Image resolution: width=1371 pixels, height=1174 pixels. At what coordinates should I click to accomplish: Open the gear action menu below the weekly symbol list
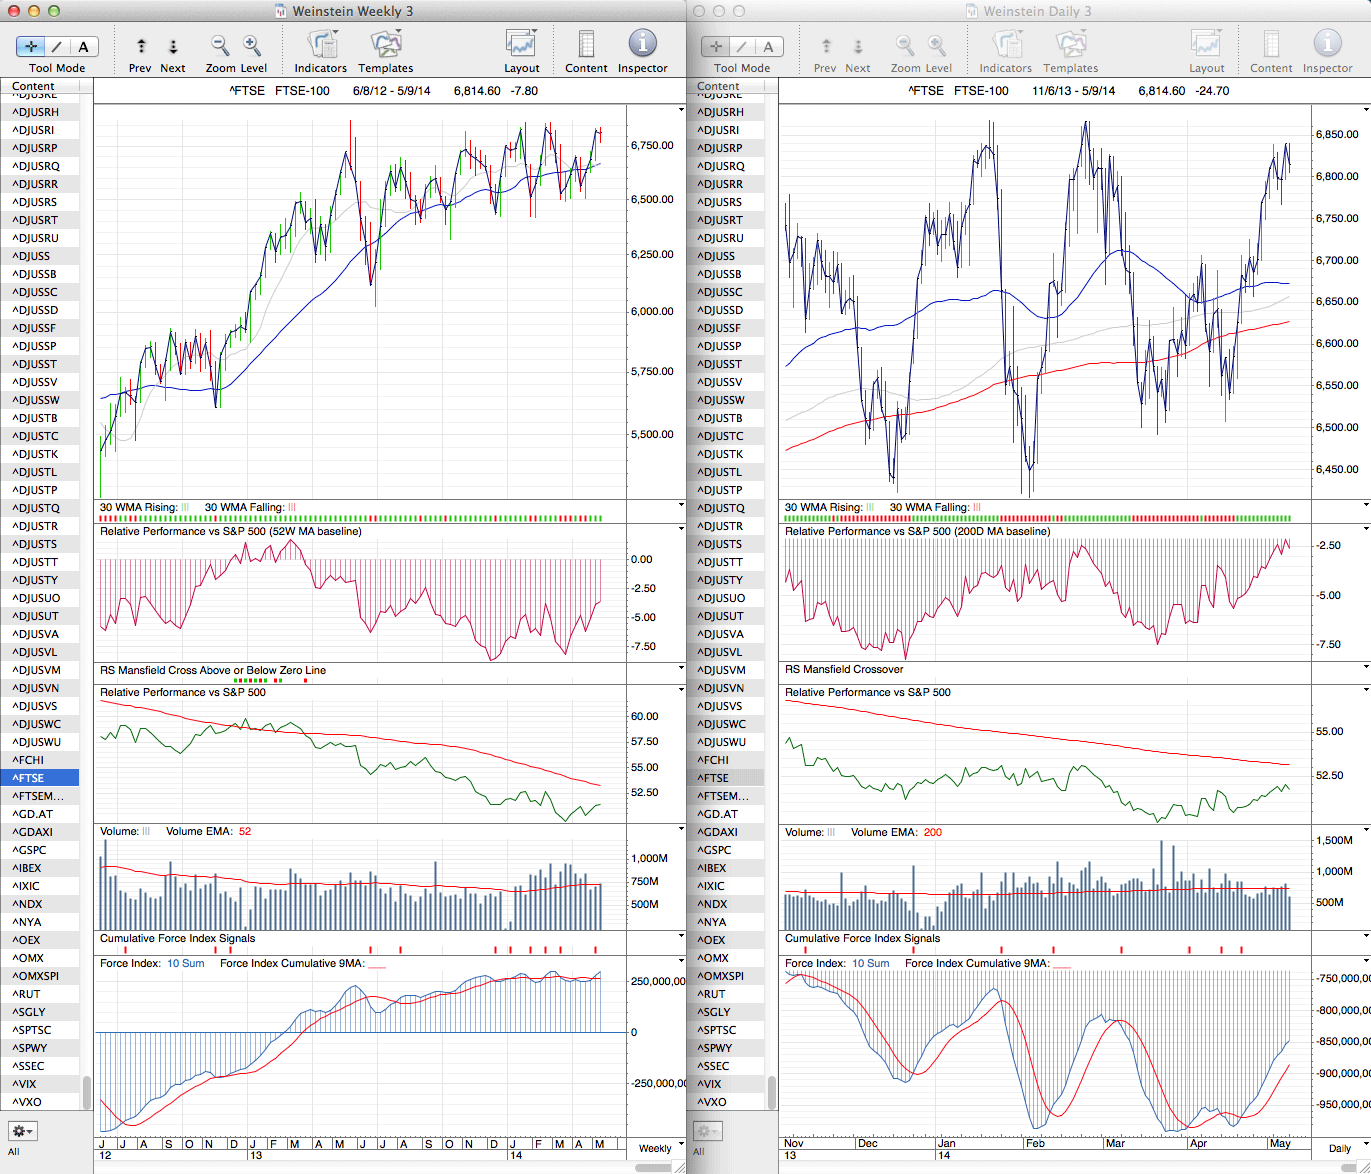(22, 1131)
